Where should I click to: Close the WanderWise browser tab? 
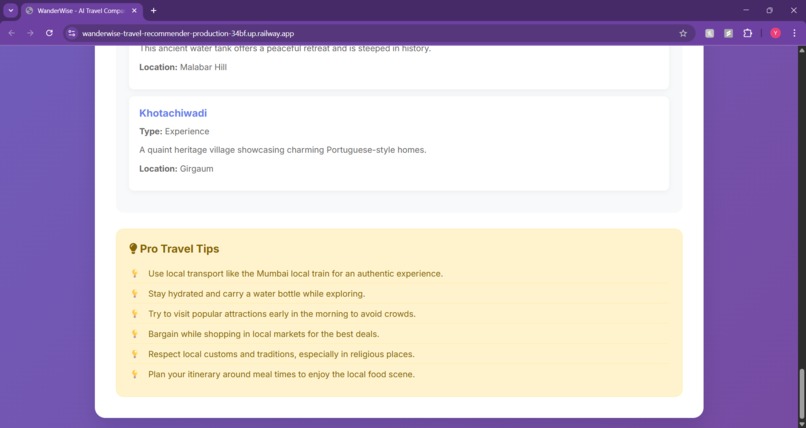(134, 11)
